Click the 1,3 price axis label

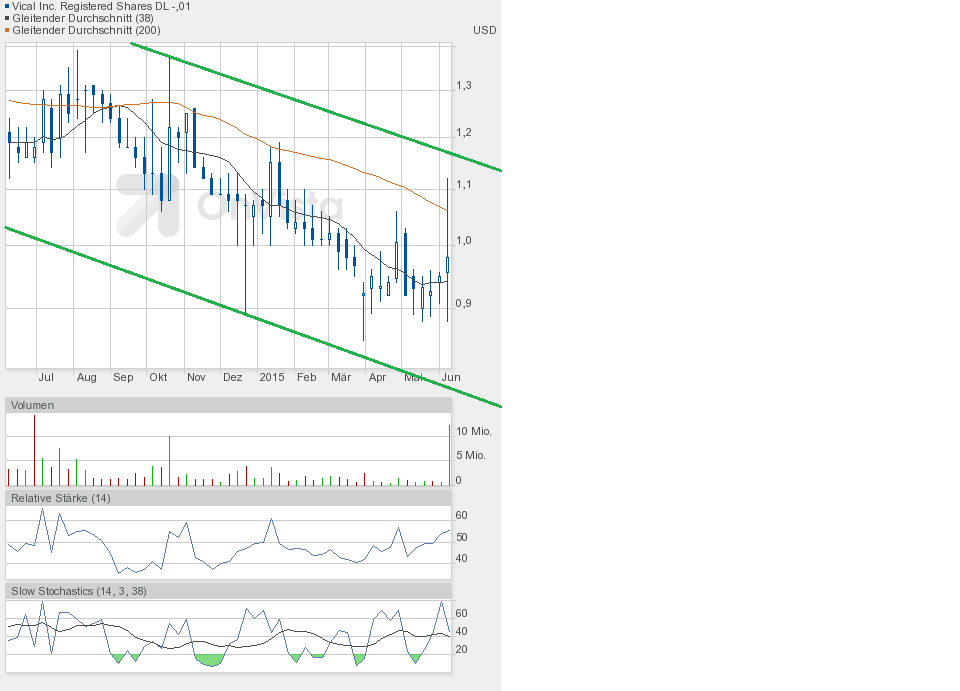tap(463, 86)
